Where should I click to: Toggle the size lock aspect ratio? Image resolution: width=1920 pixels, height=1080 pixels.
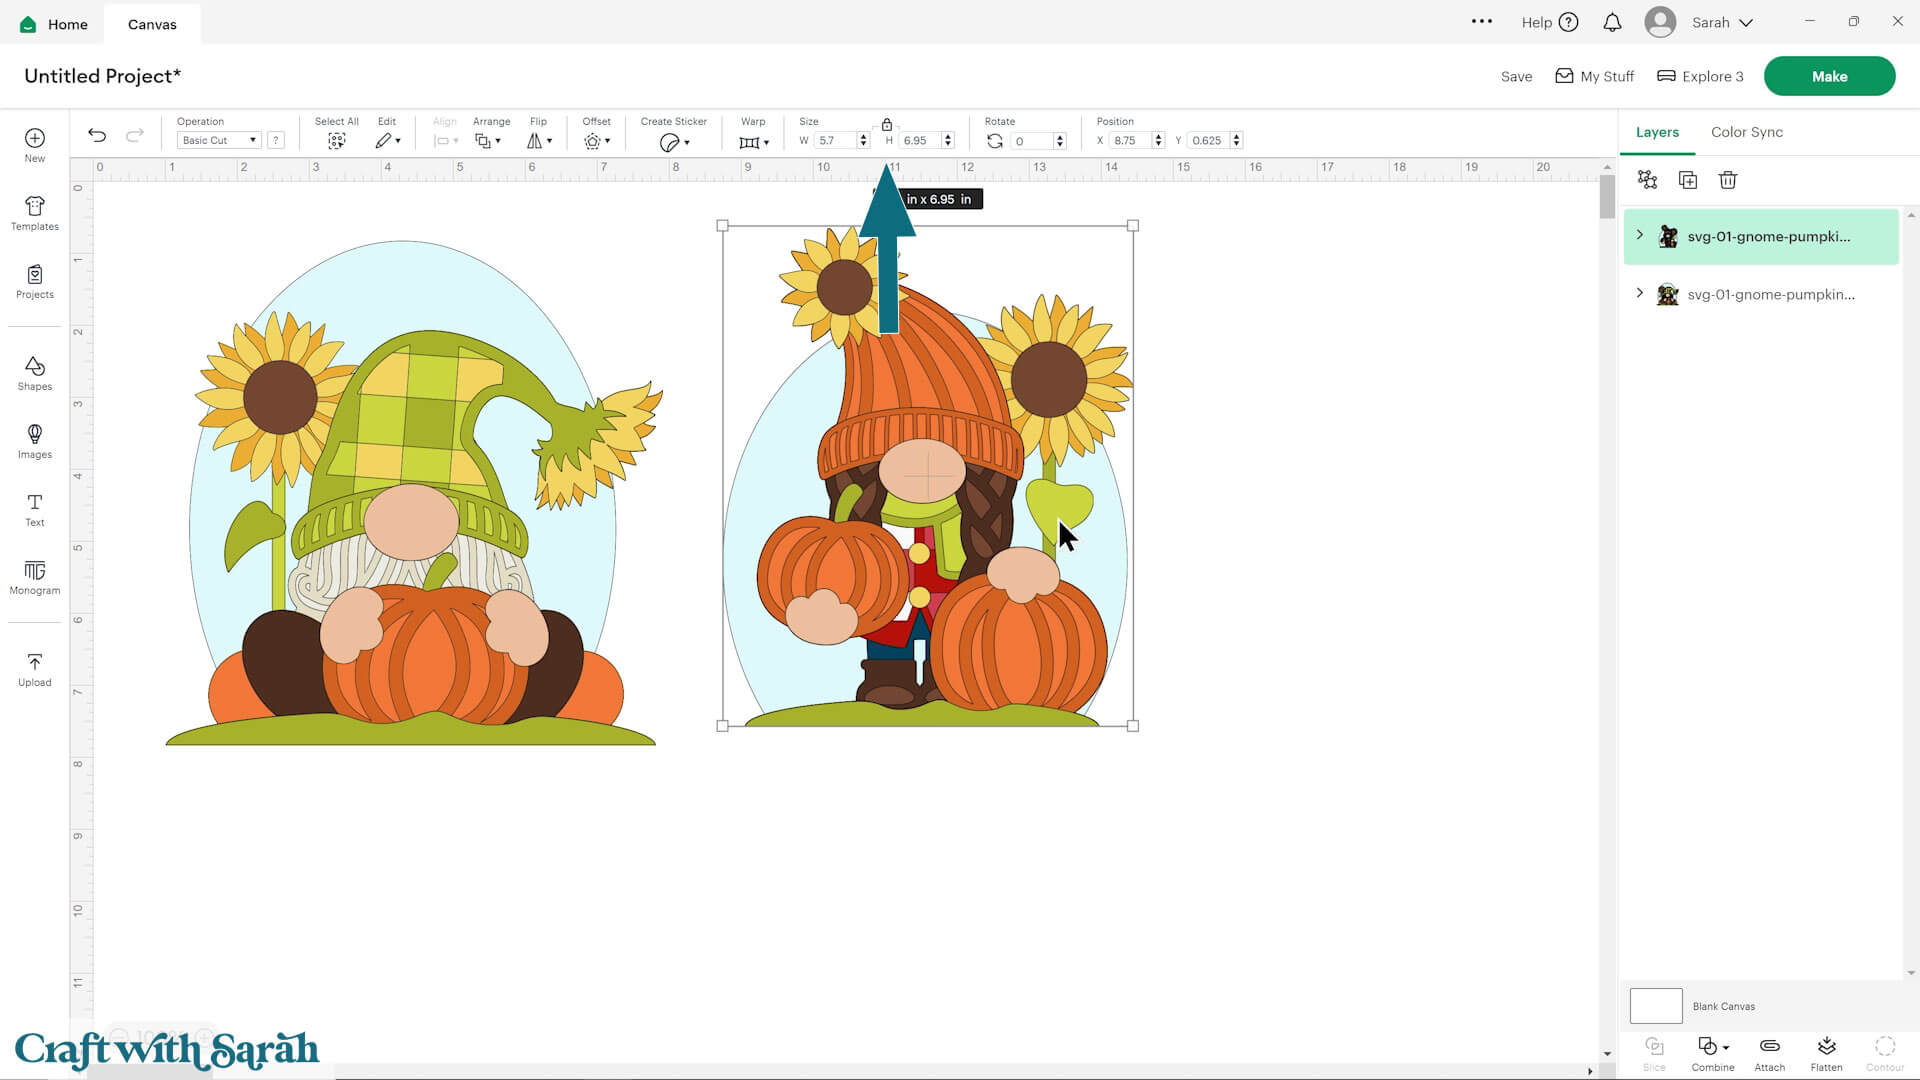tap(886, 124)
